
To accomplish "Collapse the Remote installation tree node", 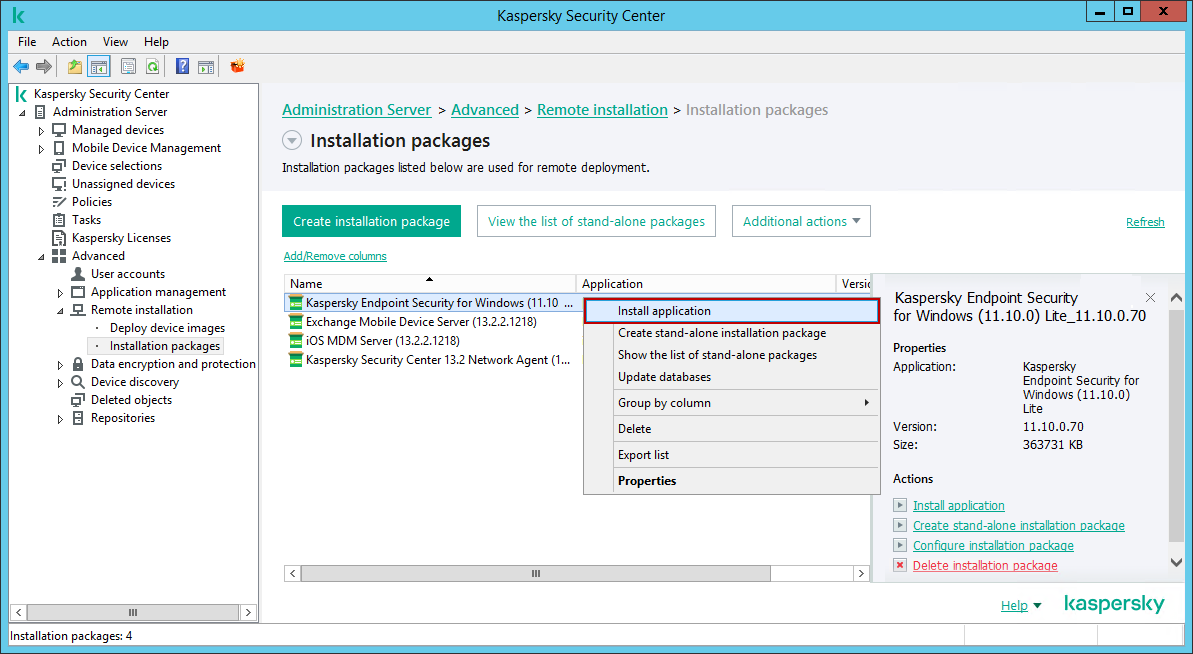I will pyautogui.click(x=60, y=311).
